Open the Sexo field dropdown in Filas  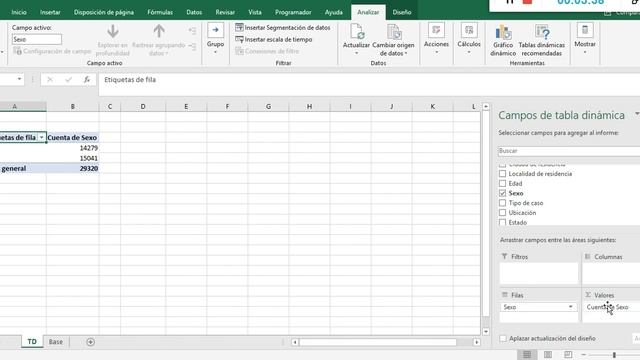(x=570, y=307)
